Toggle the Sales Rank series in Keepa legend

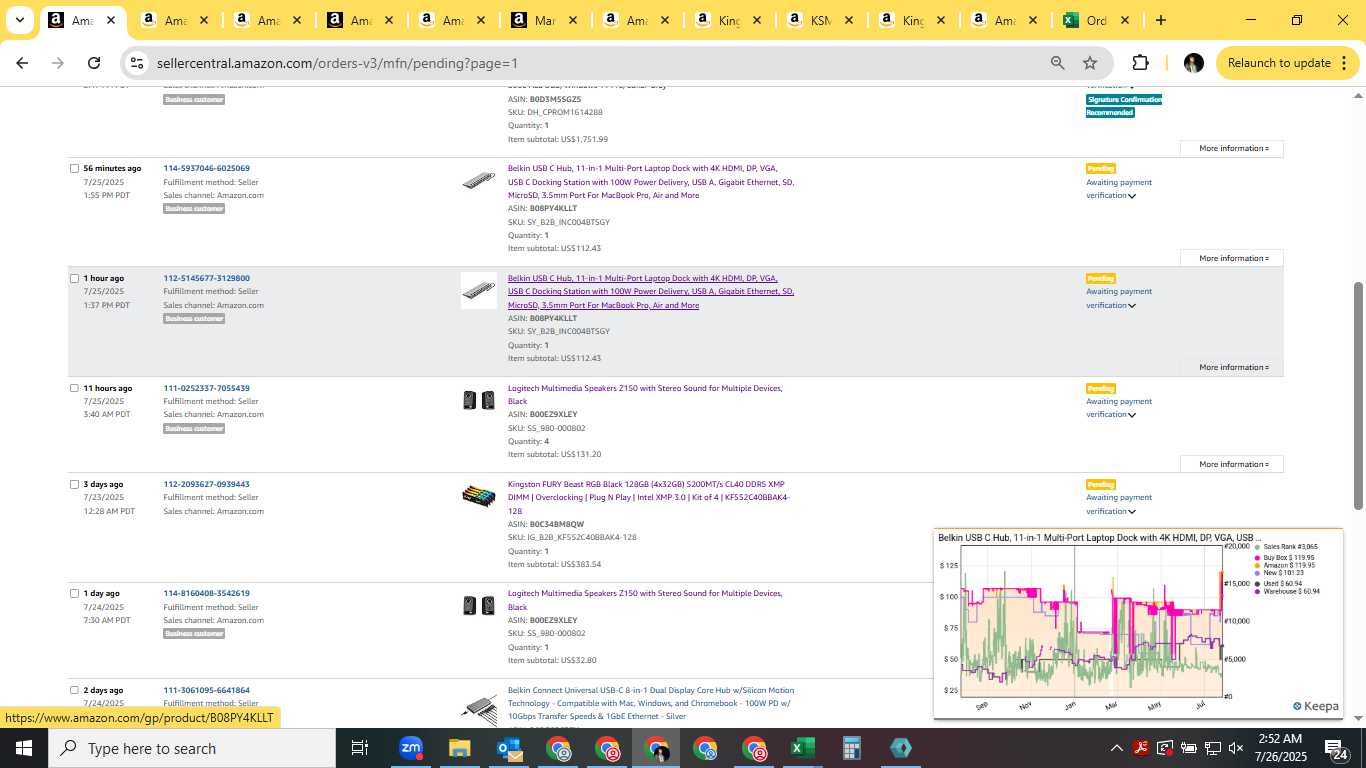[x=1286, y=547]
